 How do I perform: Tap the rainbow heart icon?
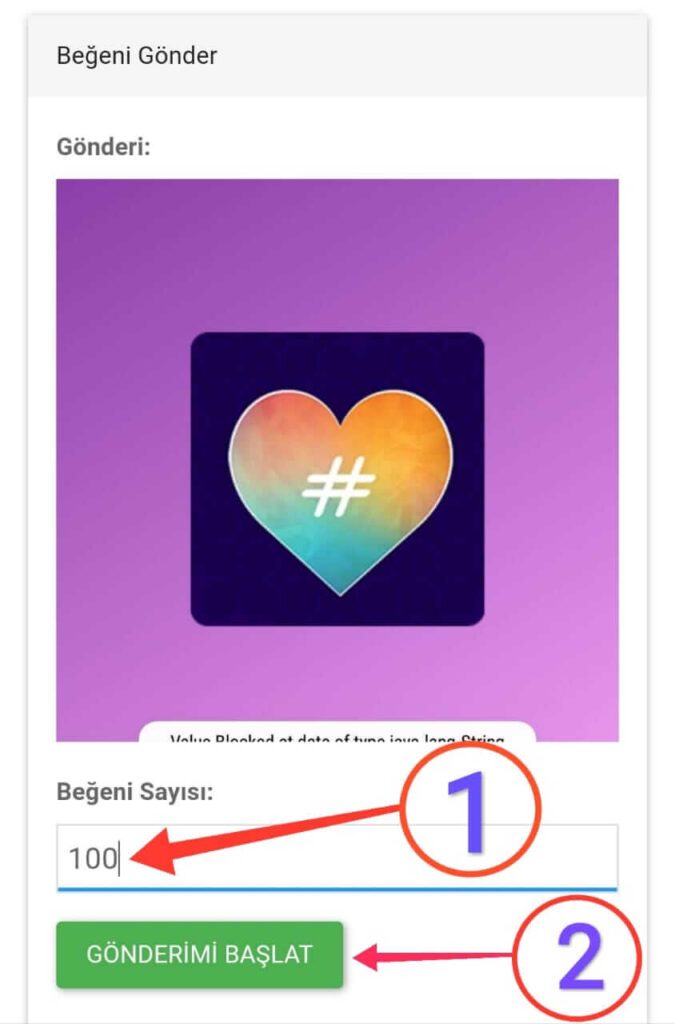(340, 492)
